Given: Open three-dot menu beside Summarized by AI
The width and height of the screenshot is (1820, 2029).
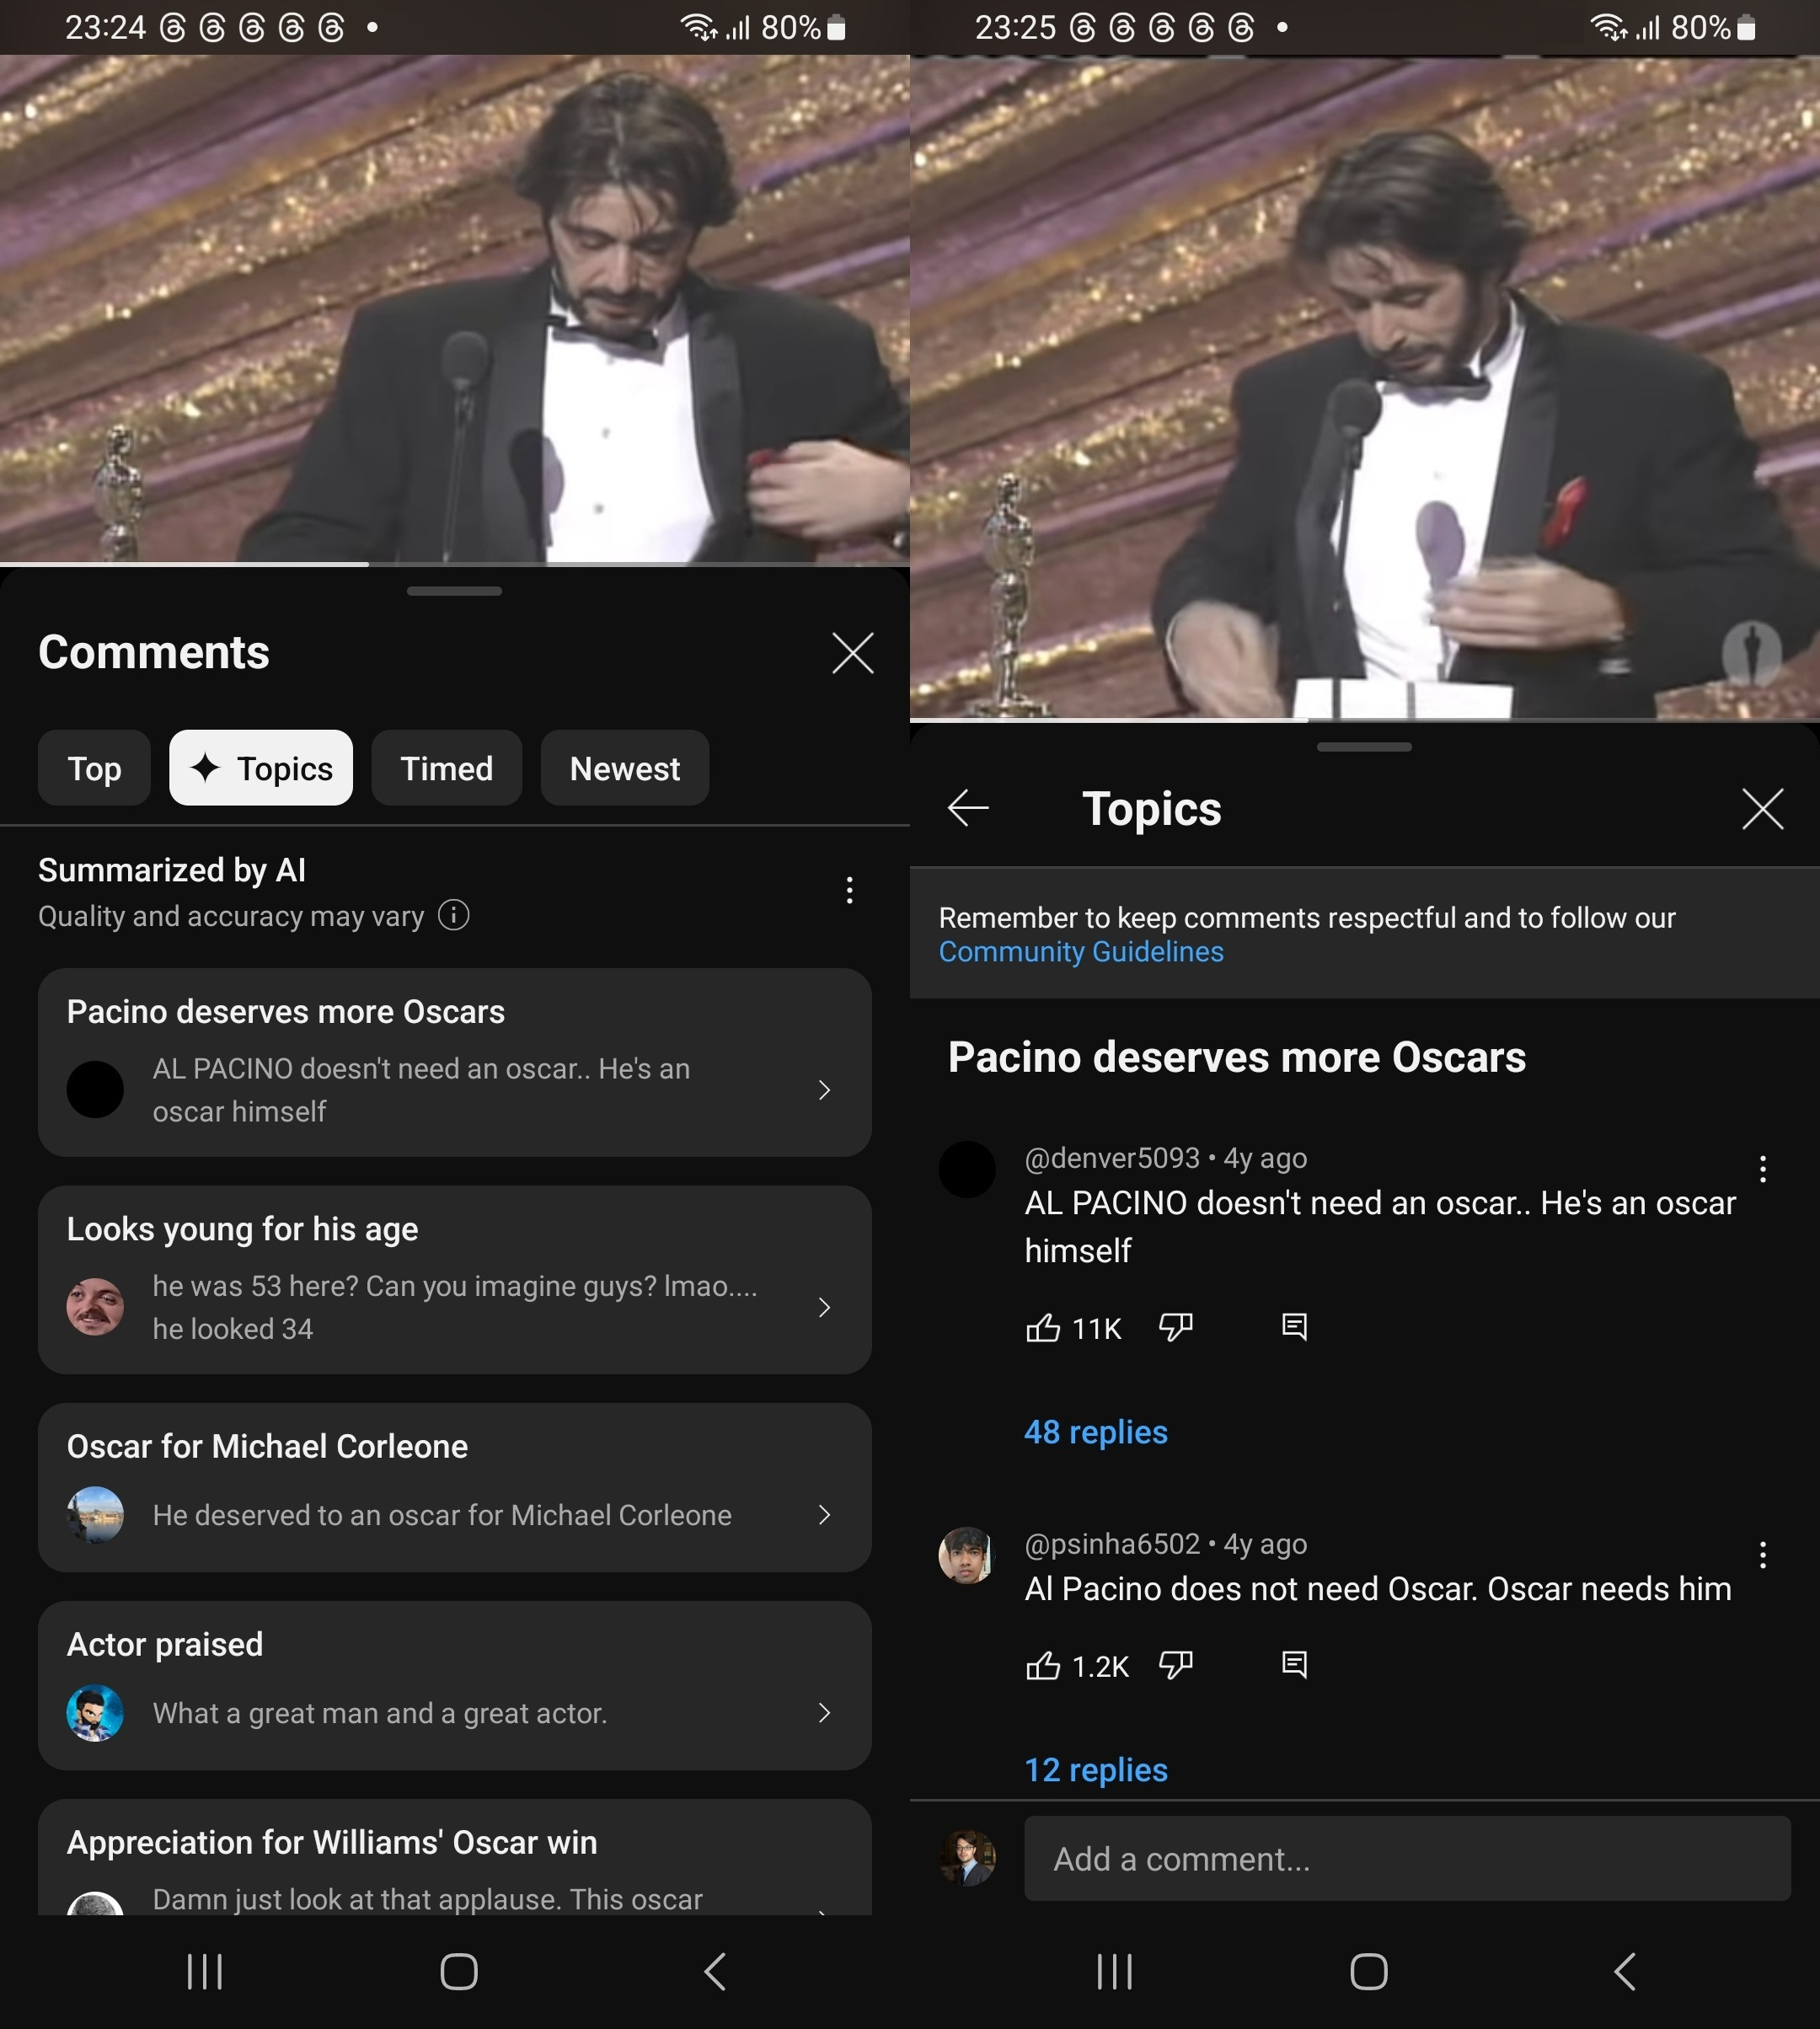Looking at the screenshot, I should pyautogui.click(x=849, y=891).
